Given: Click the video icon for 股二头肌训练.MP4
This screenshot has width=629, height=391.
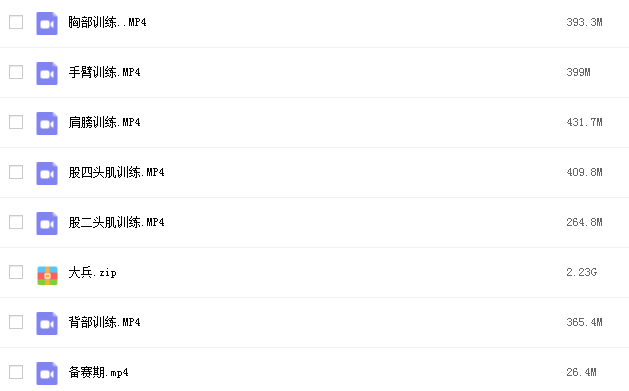Looking at the screenshot, I should coord(47,223).
